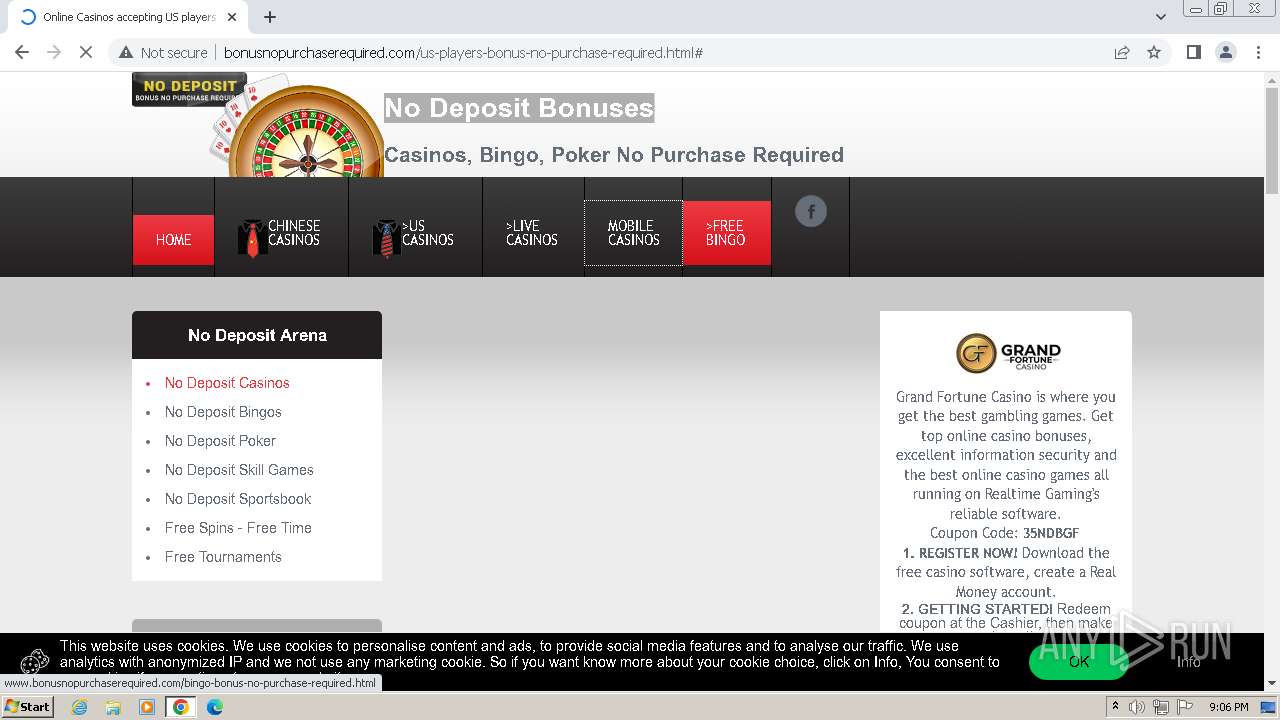Open the No Deposit Sportsbook link

pyautogui.click(x=238, y=499)
